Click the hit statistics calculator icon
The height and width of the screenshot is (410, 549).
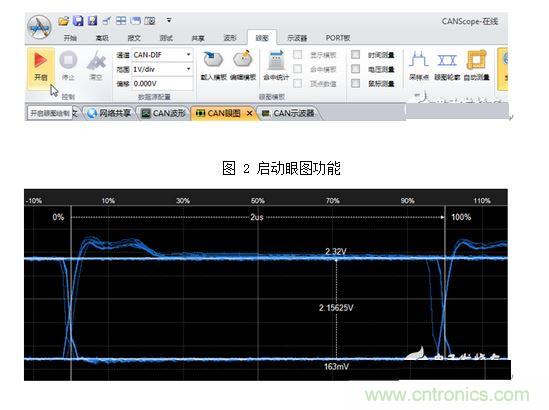click(276, 60)
